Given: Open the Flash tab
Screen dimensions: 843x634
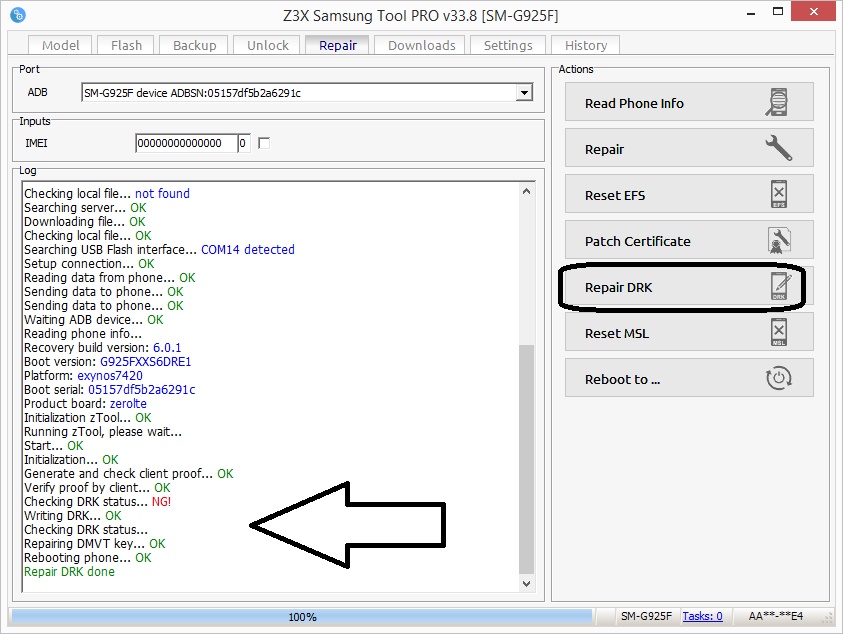Looking at the screenshot, I should [x=126, y=45].
